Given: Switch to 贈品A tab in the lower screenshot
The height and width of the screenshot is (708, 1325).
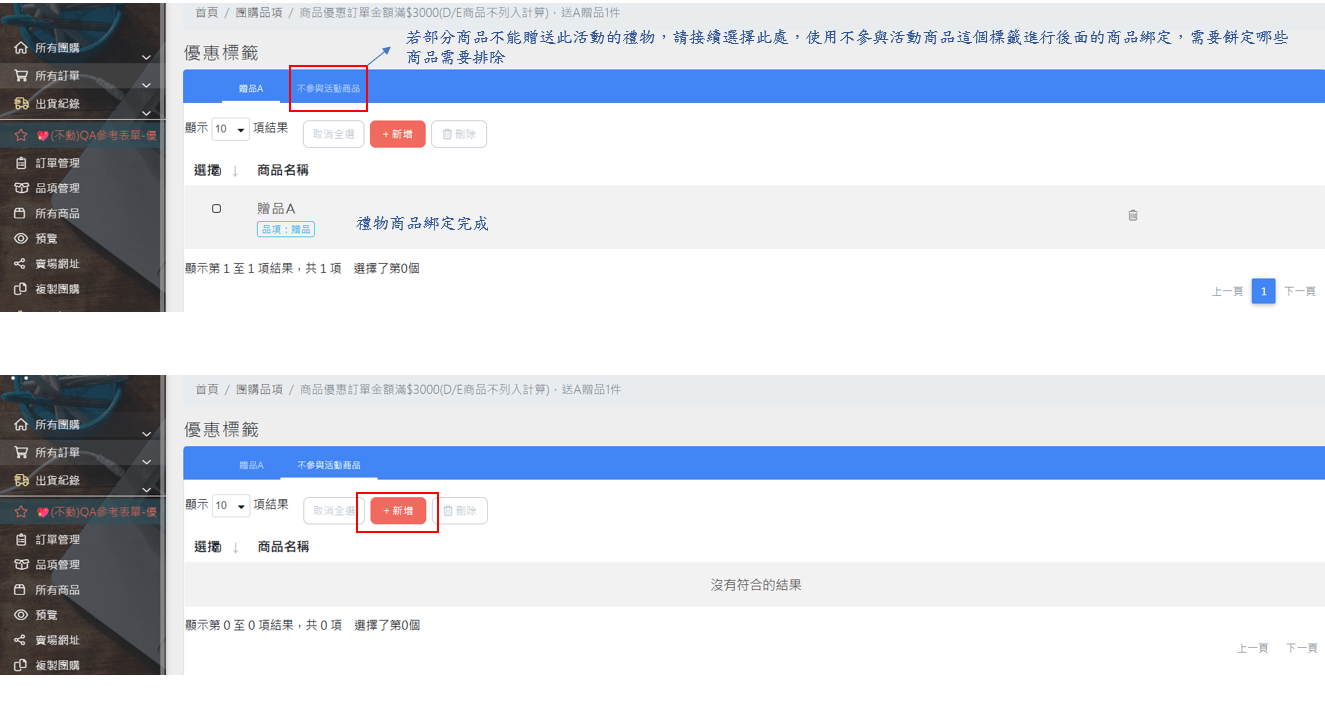Looking at the screenshot, I should (x=251, y=465).
